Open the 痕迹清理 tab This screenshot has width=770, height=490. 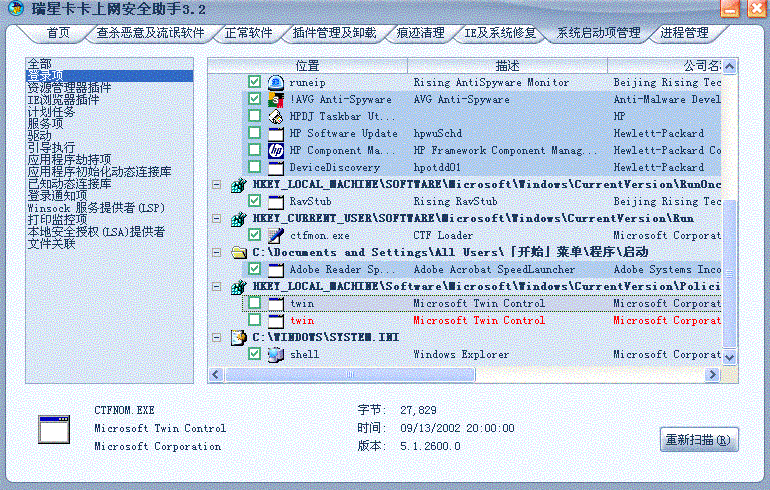tap(420, 33)
